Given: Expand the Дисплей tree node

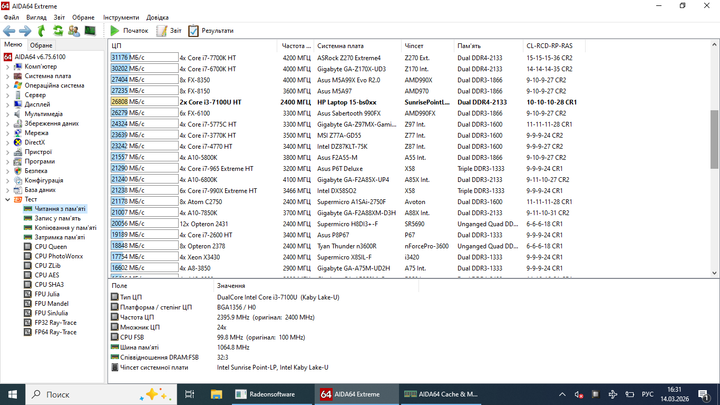Looking at the screenshot, I should click(7, 105).
